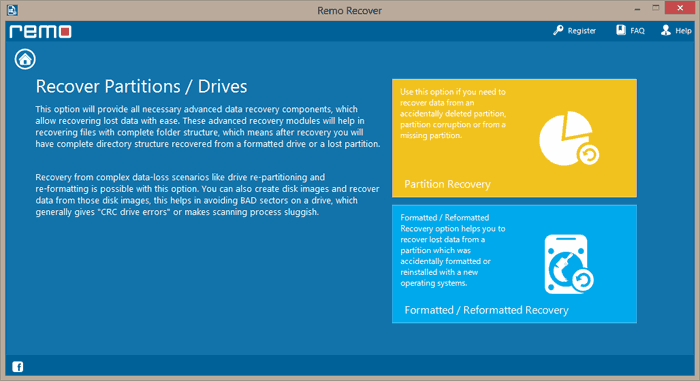Select the Partition Recovery pie chart icon
This screenshot has height=381, width=700.
pos(569,138)
